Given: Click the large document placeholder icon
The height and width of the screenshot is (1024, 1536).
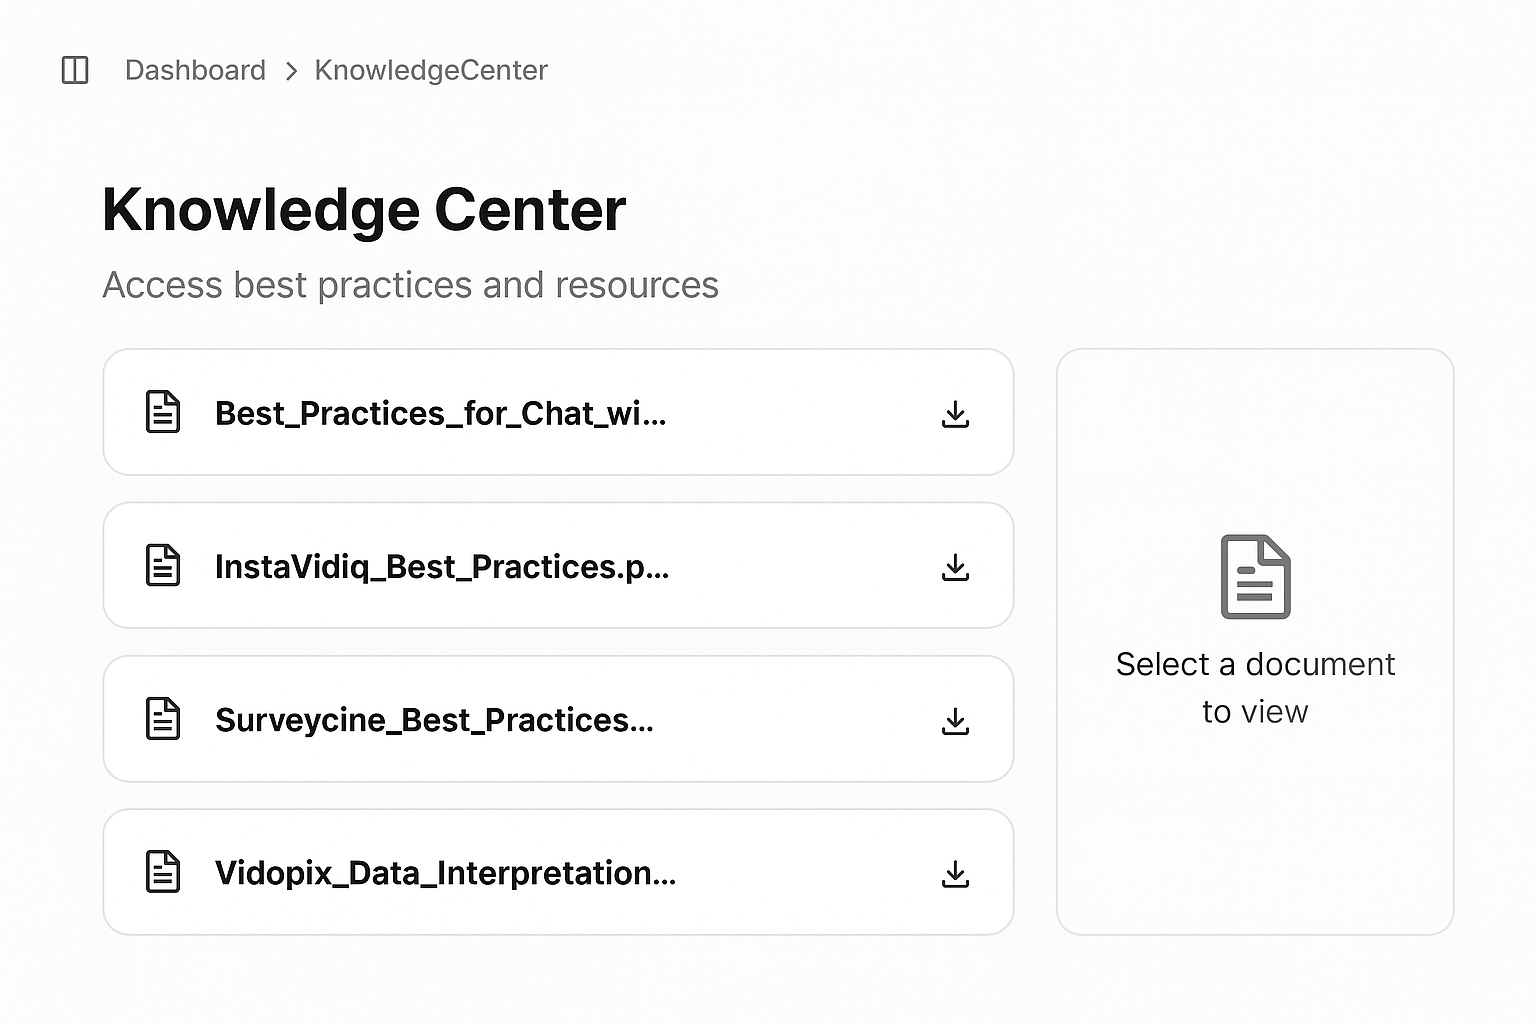Looking at the screenshot, I should click(1255, 577).
